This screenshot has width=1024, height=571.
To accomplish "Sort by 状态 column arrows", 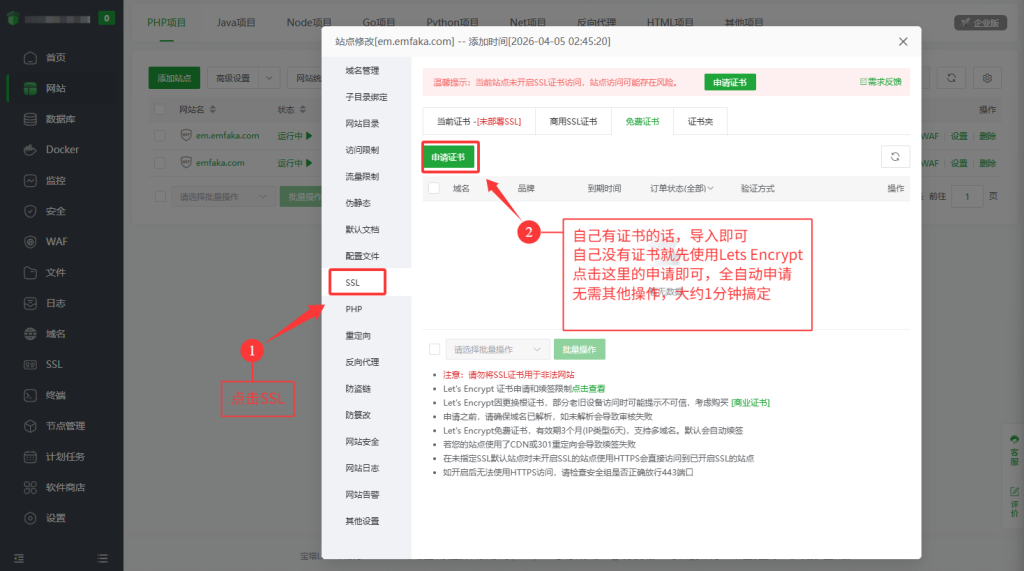I will 302,110.
